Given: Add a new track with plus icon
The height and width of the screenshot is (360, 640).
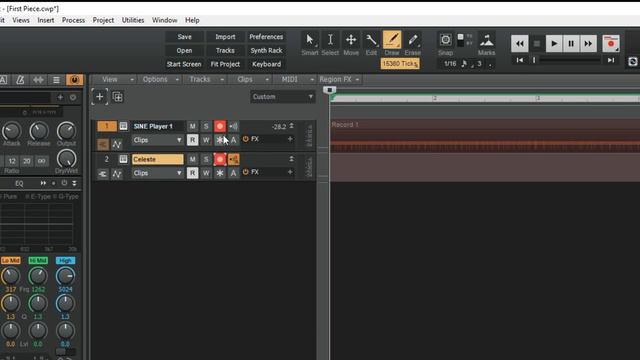Looking at the screenshot, I should pos(100,97).
